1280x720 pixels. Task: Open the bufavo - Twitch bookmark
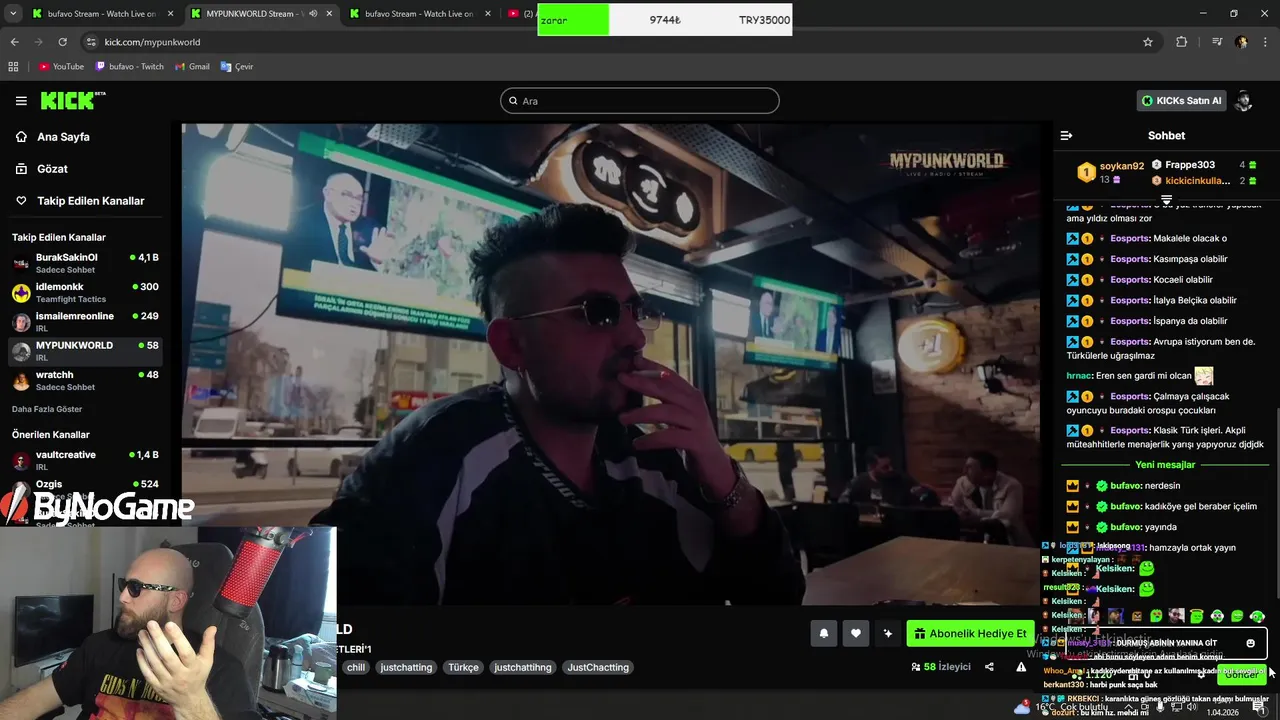(x=129, y=67)
